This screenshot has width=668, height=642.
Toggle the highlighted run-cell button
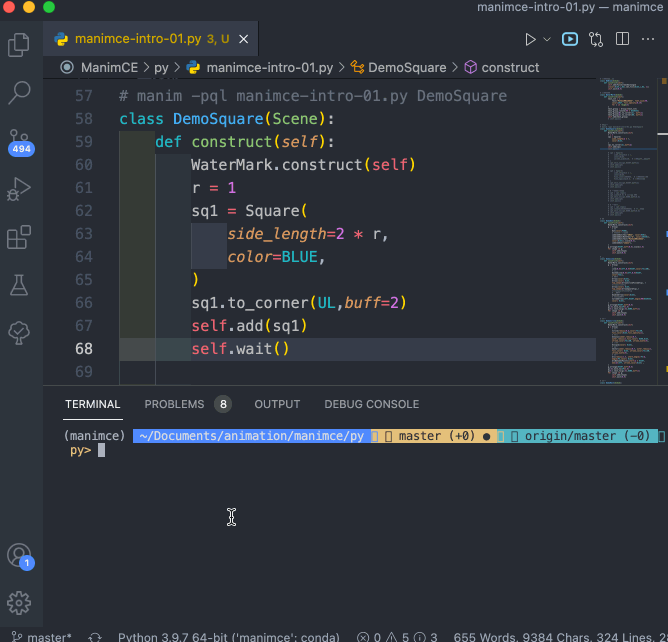pyautogui.click(x=570, y=39)
